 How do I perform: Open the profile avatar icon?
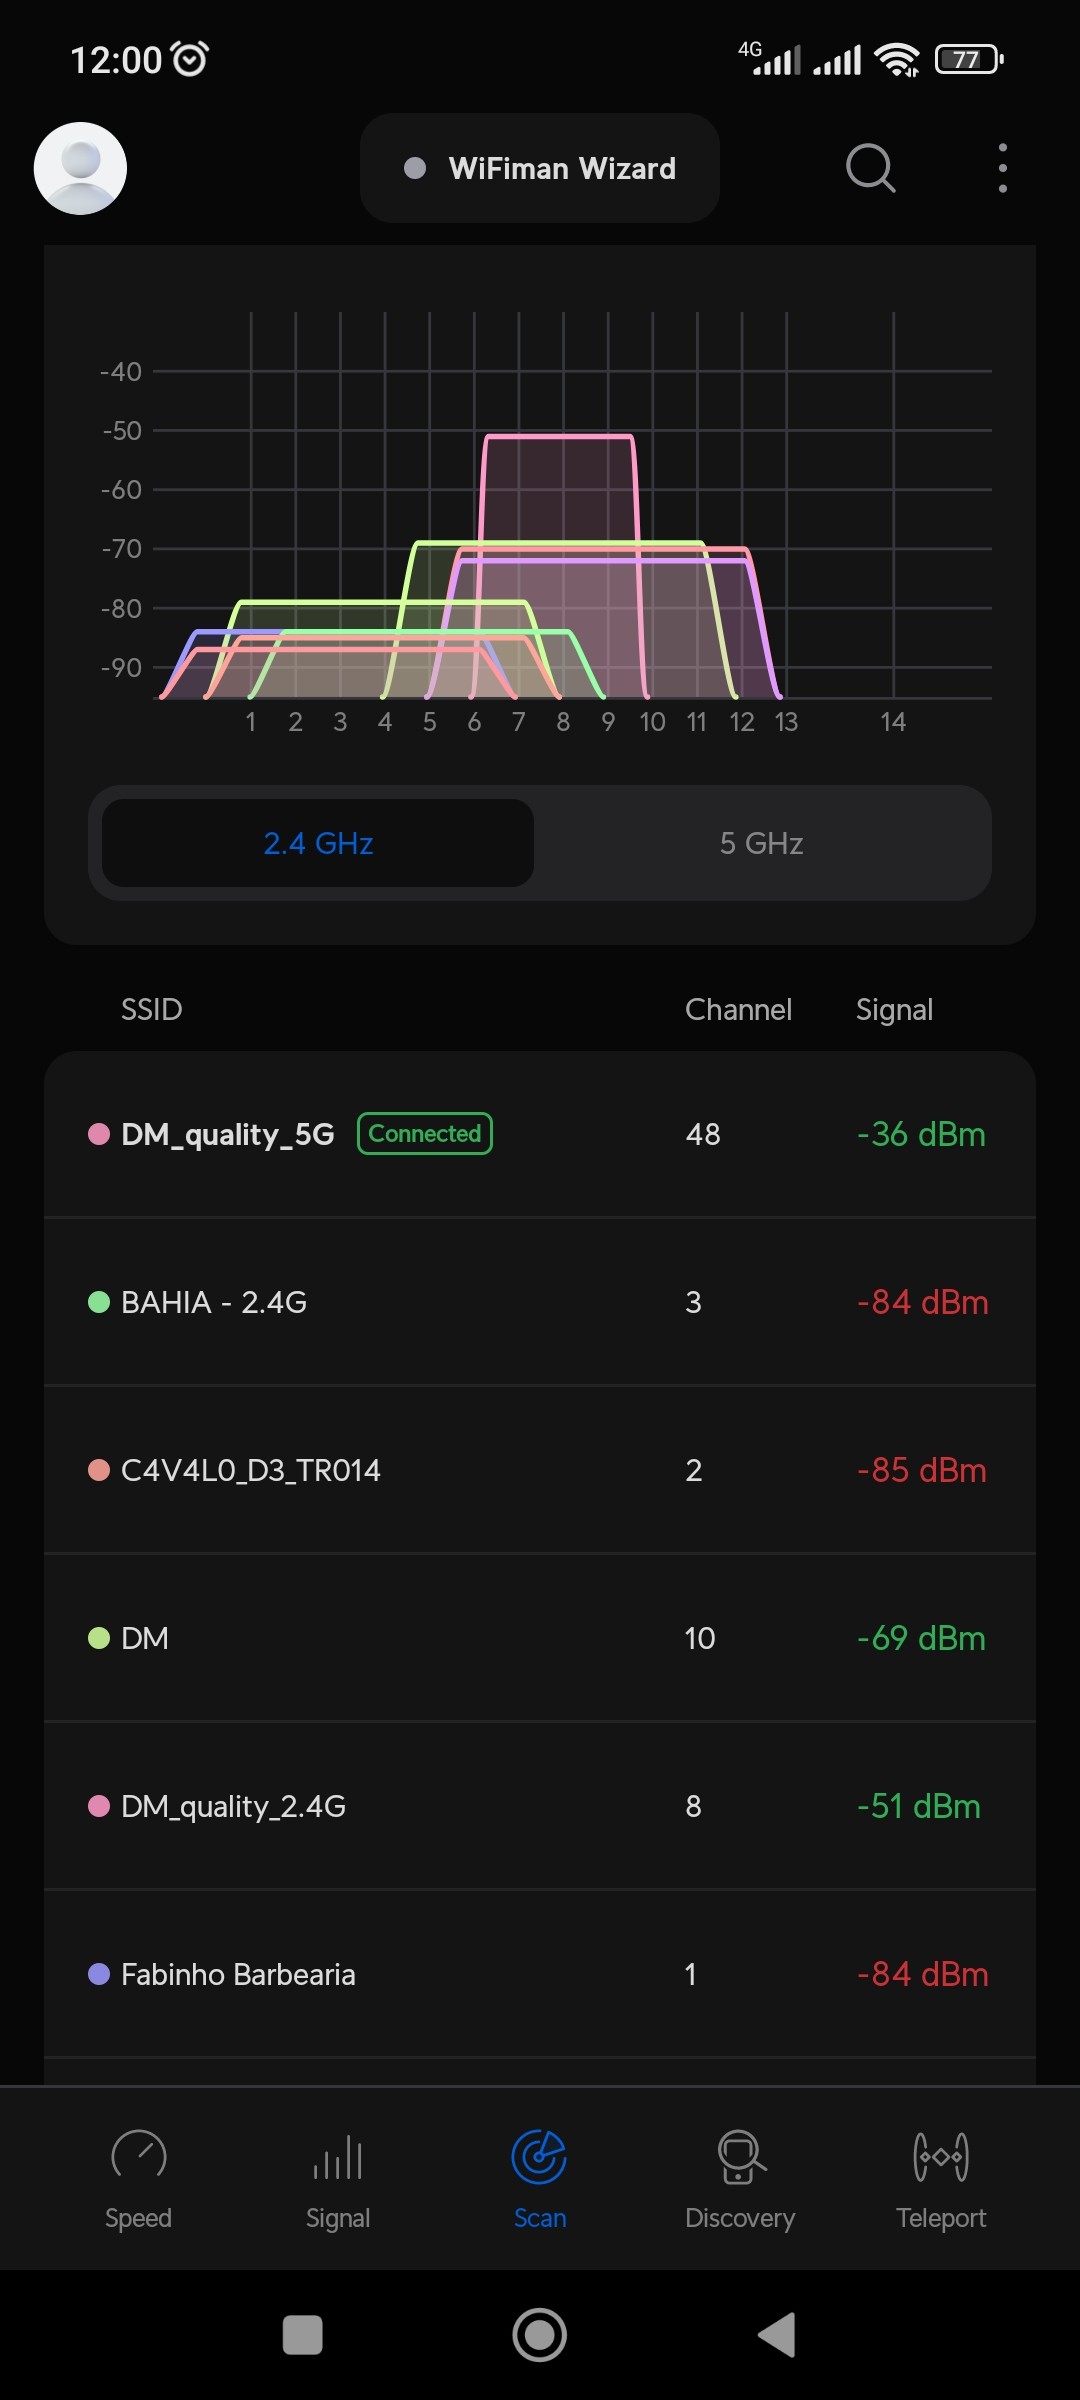click(x=80, y=168)
